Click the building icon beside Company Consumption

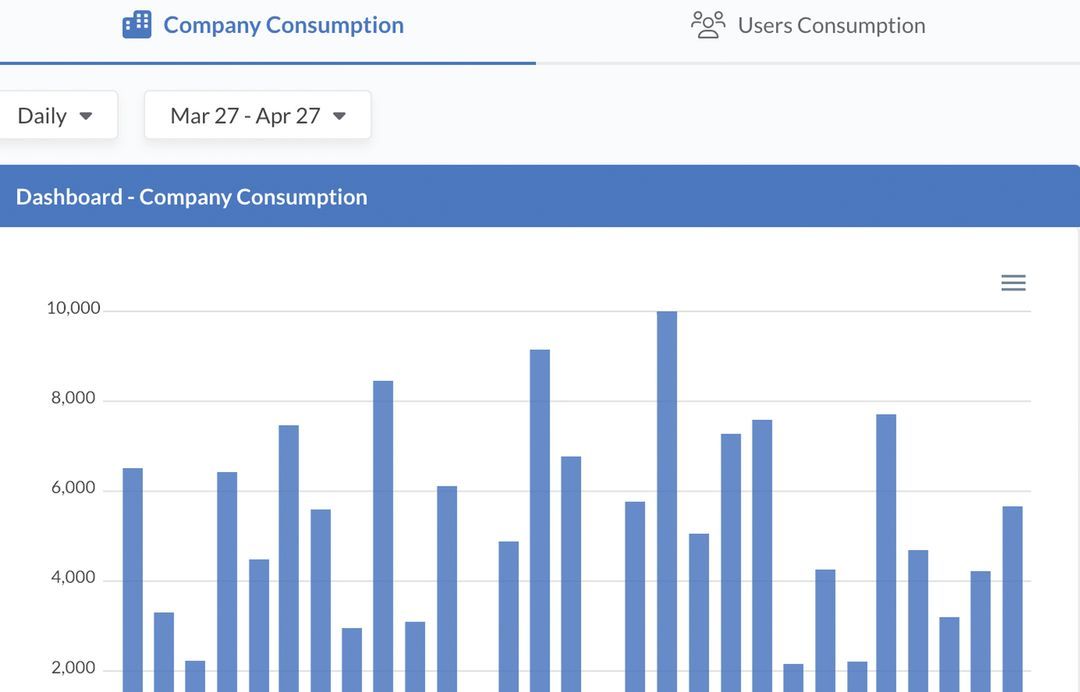pyautogui.click(x=137, y=25)
